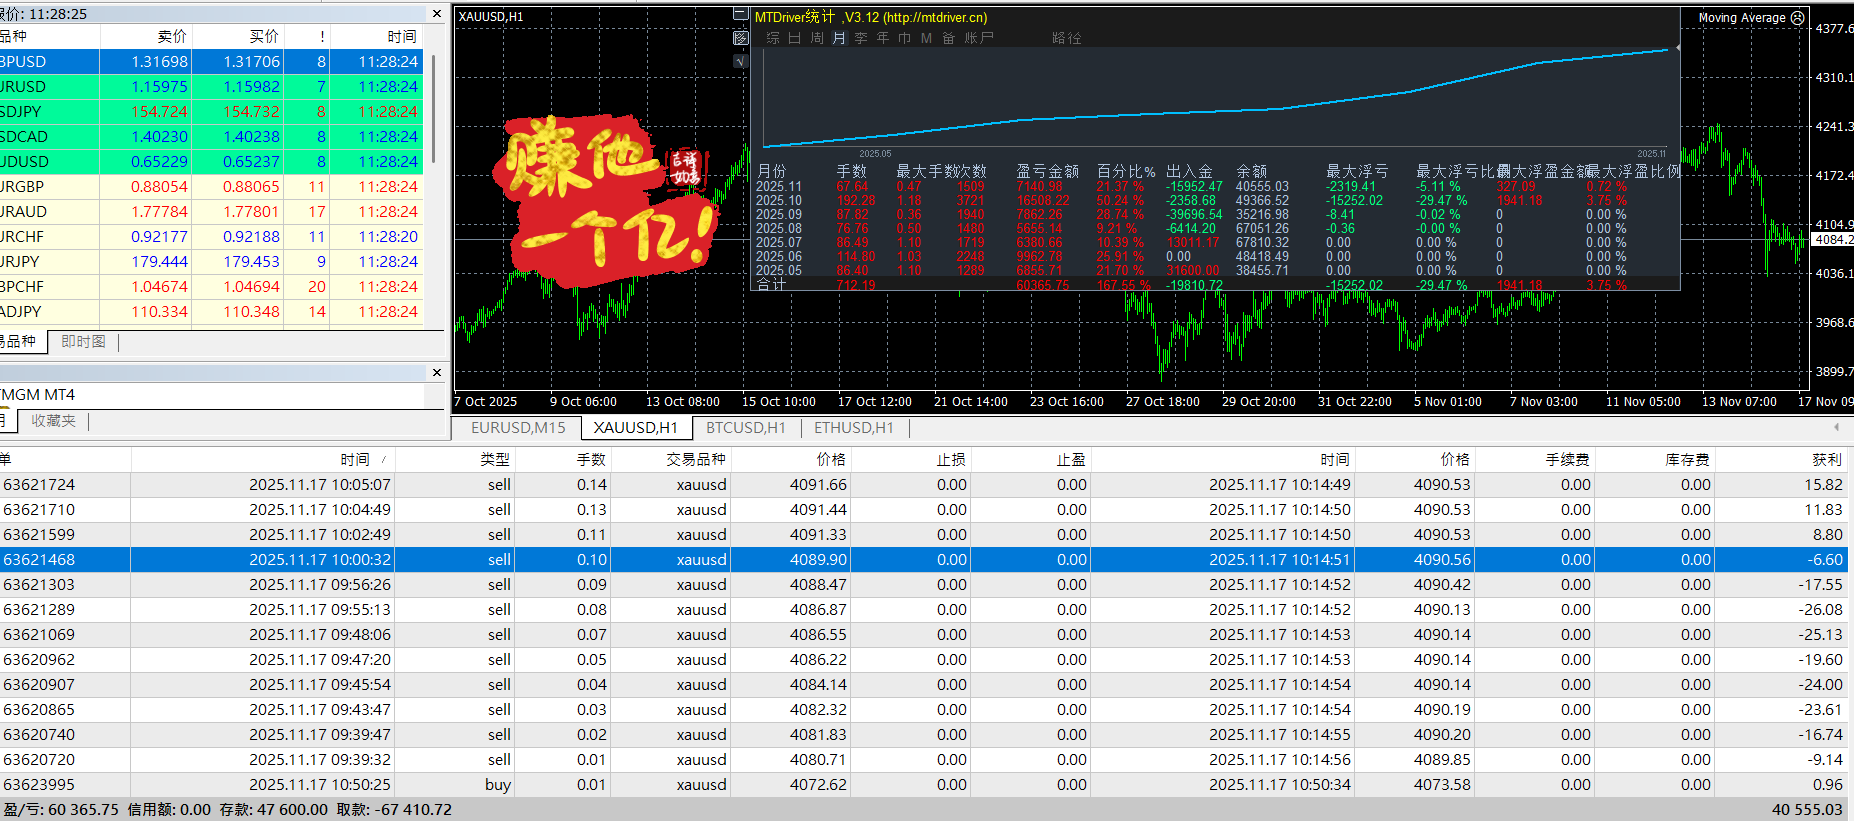Select the buy order 63623995 row
Viewport: 1854px width, 821px height.
pos(924,785)
